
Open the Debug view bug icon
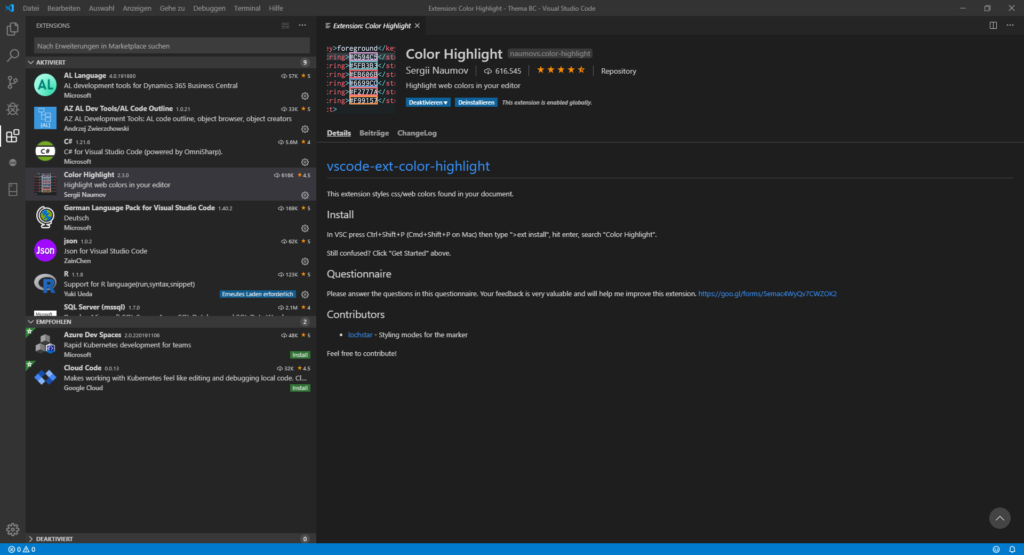coord(12,109)
